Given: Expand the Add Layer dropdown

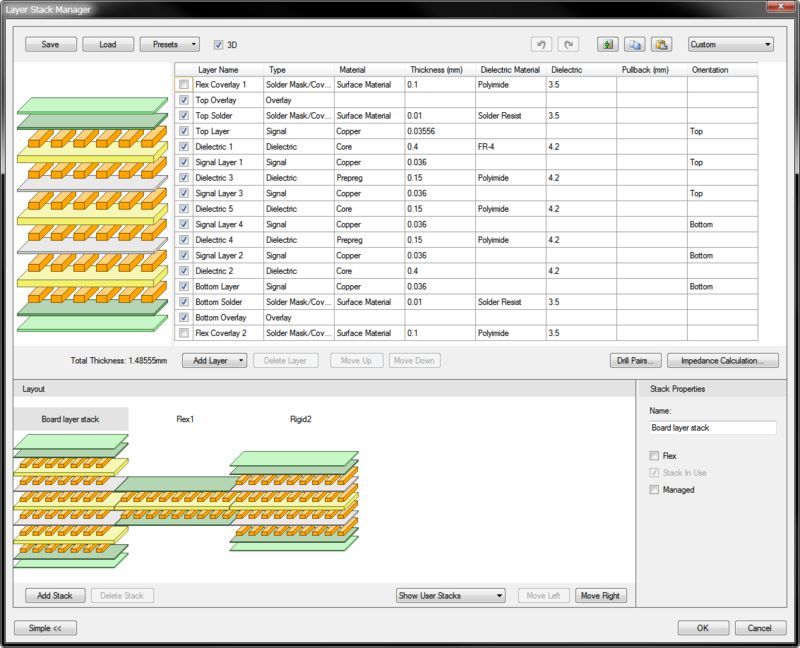Looking at the screenshot, I should tap(215, 361).
